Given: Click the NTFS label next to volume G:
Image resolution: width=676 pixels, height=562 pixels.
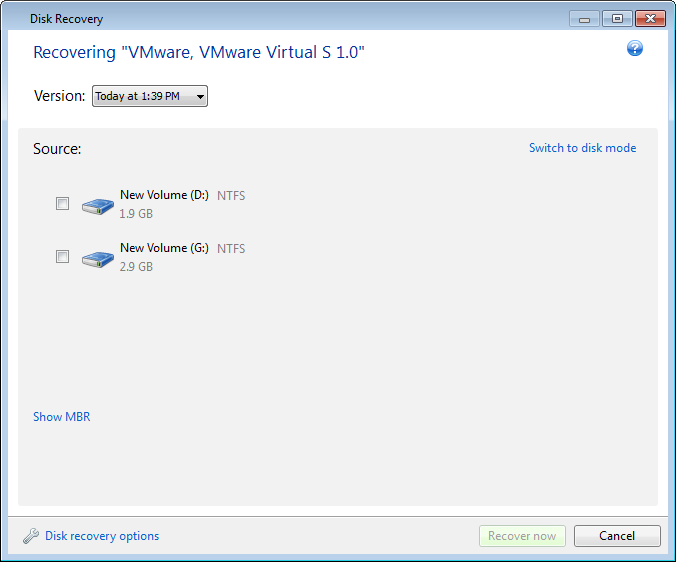Looking at the screenshot, I should [231, 249].
